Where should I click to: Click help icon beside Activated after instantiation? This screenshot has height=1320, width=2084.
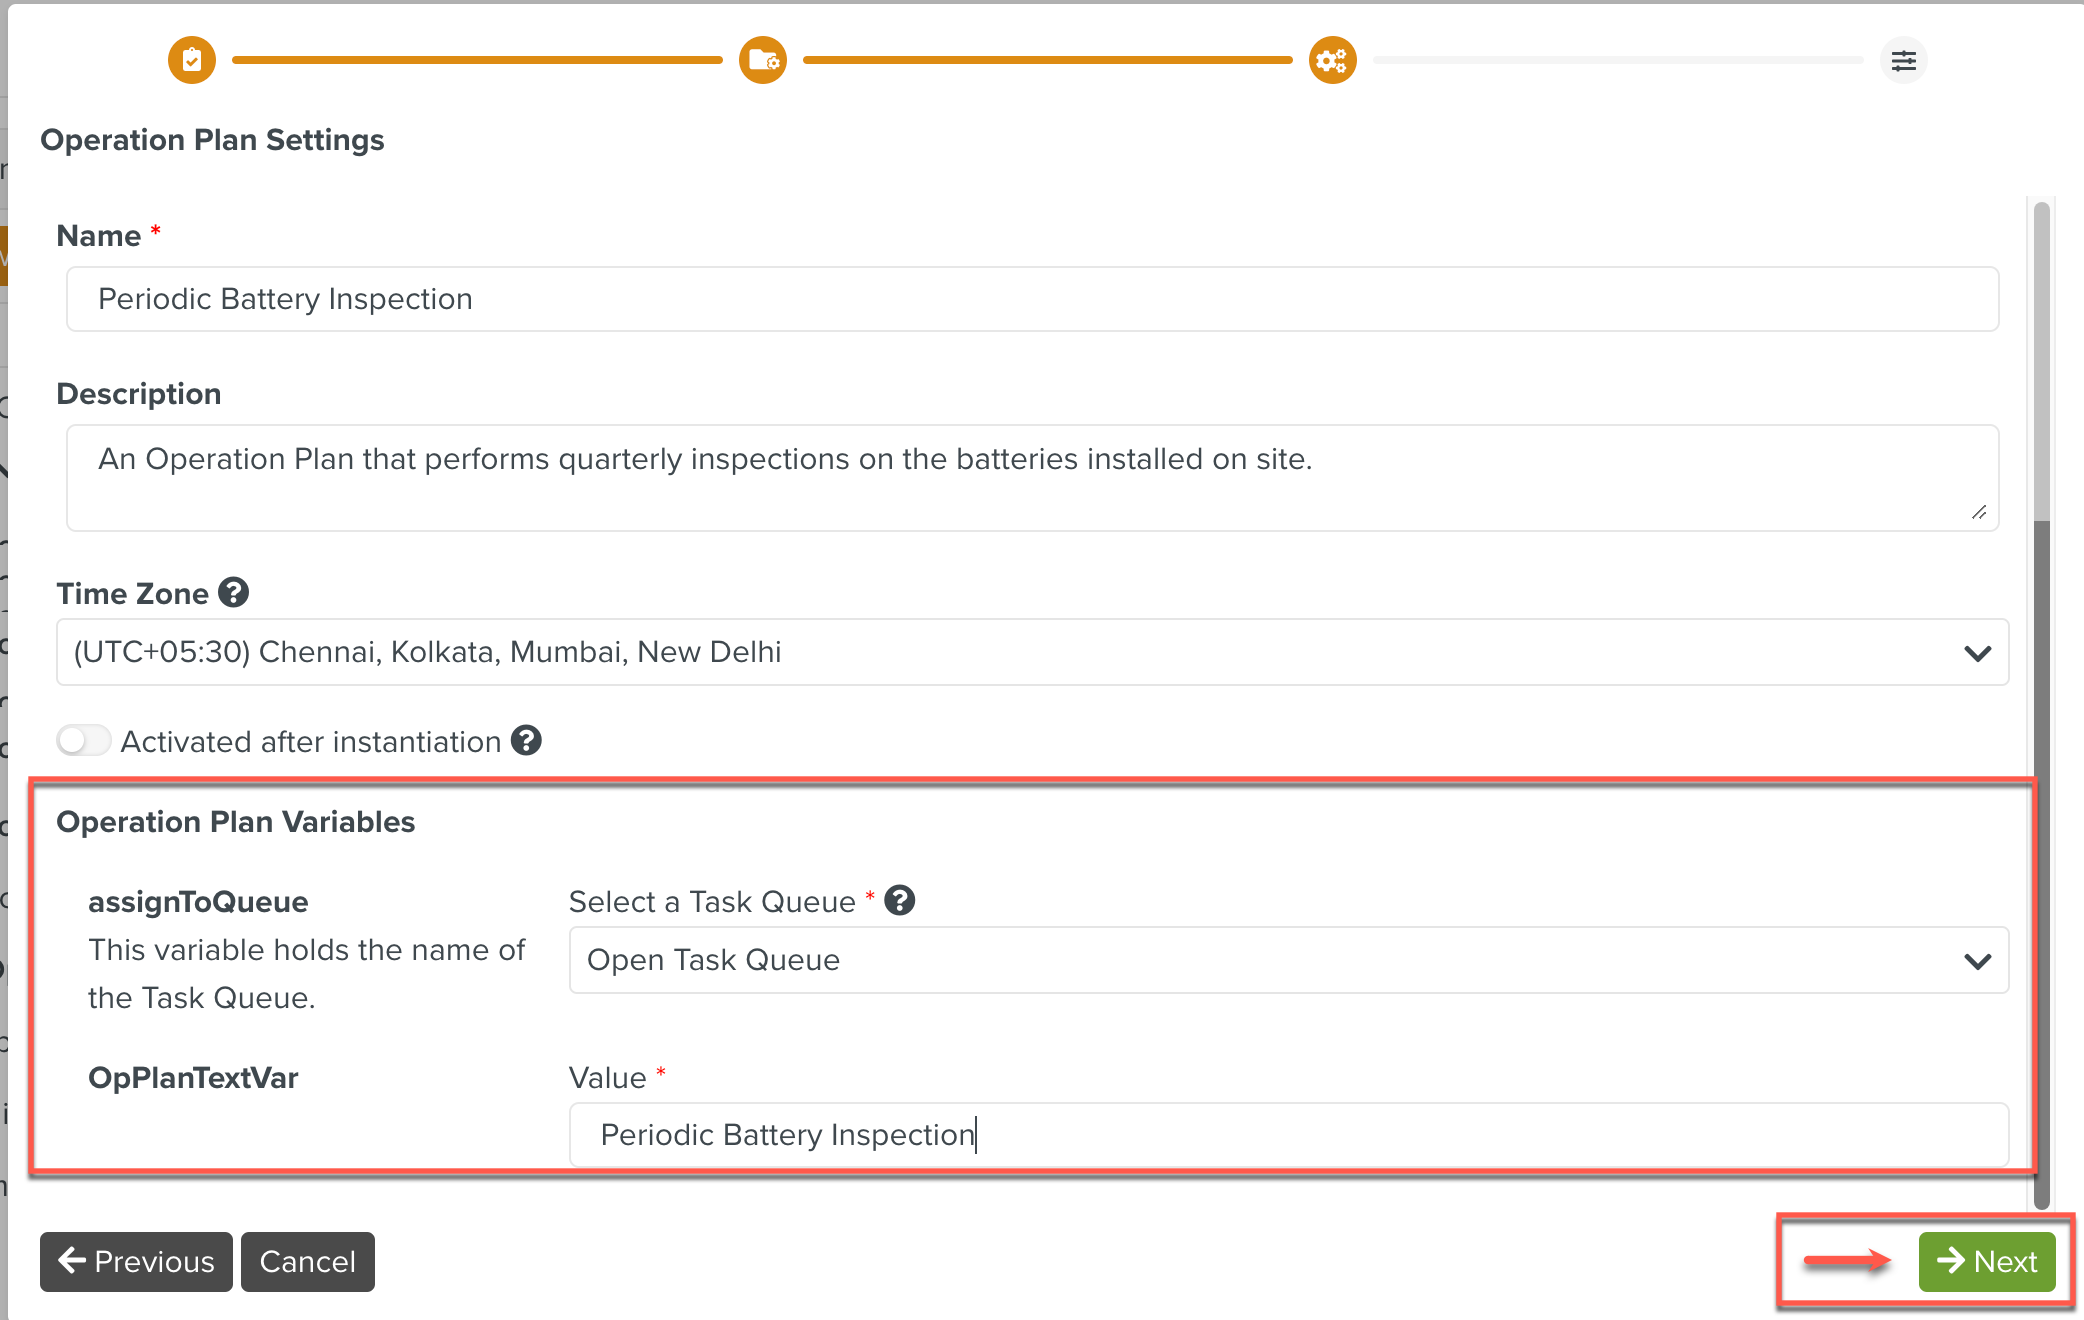(x=526, y=741)
